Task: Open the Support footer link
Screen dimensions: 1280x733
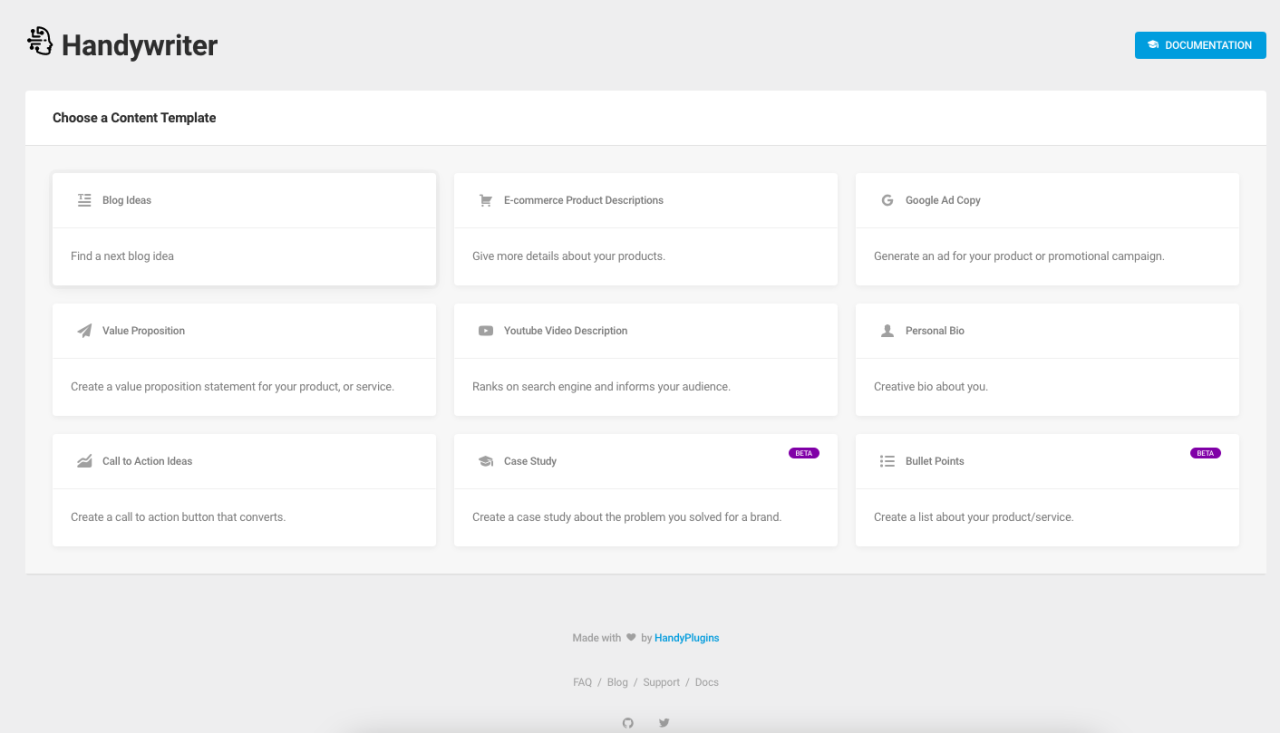Action: 661,681
